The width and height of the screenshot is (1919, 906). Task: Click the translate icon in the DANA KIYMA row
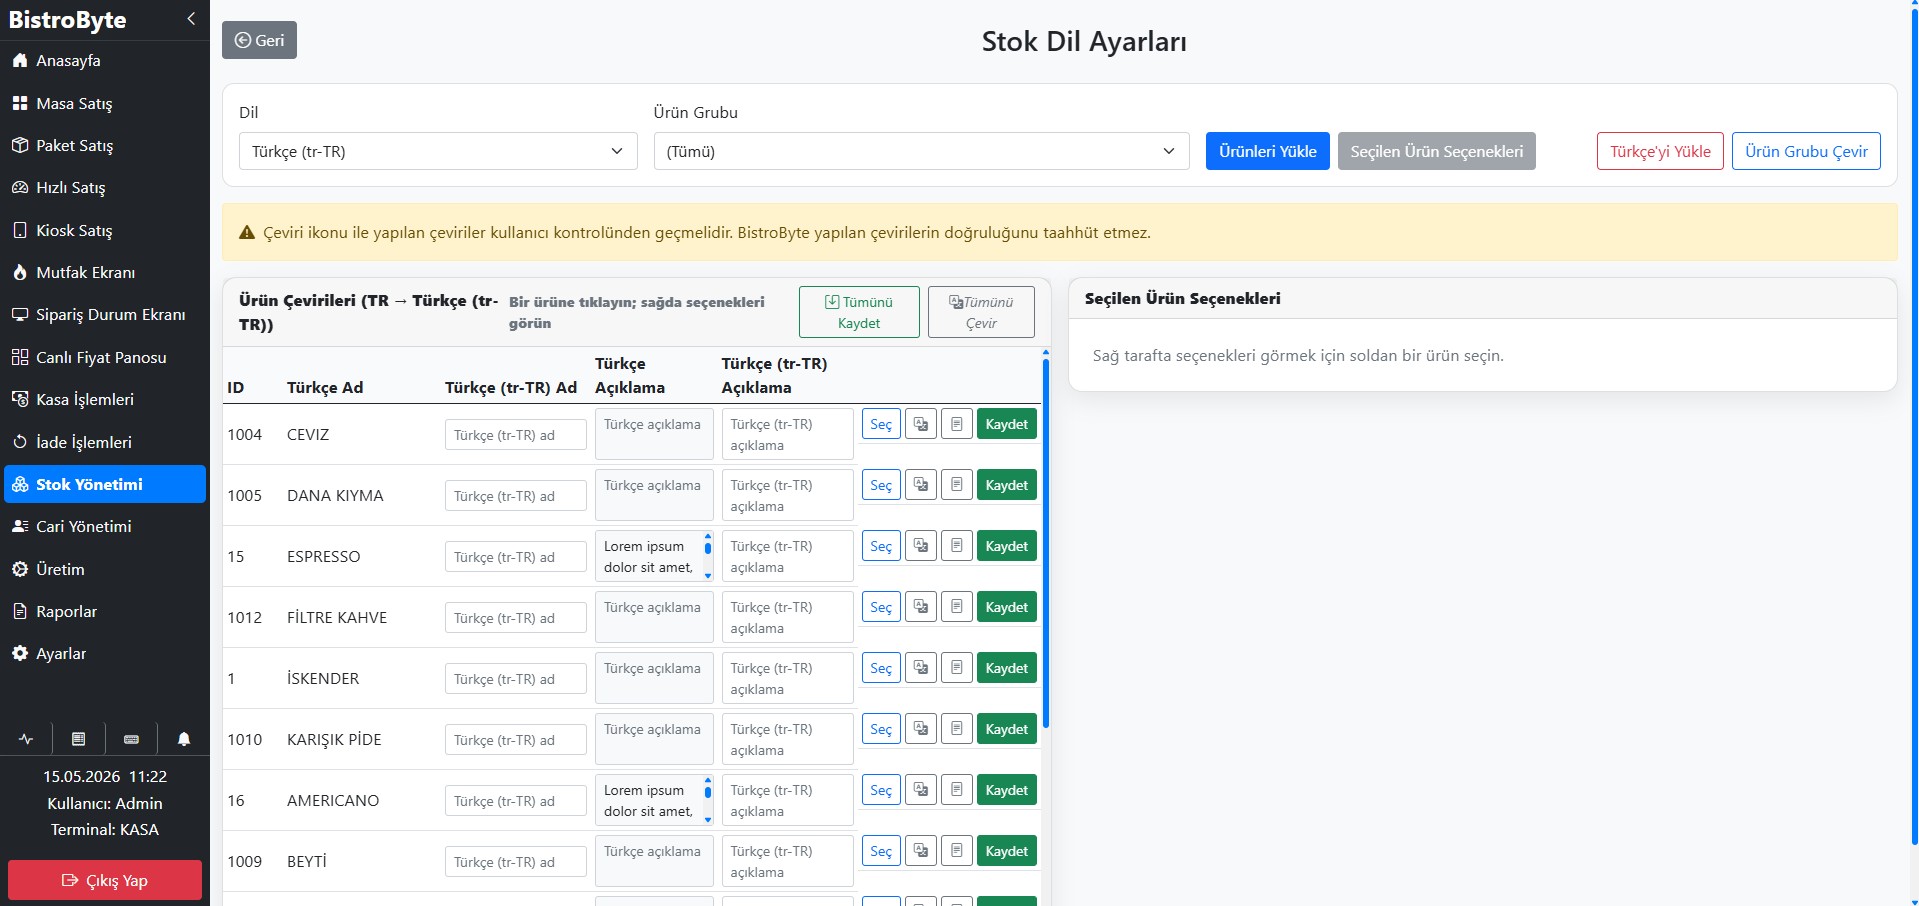tap(921, 485)
